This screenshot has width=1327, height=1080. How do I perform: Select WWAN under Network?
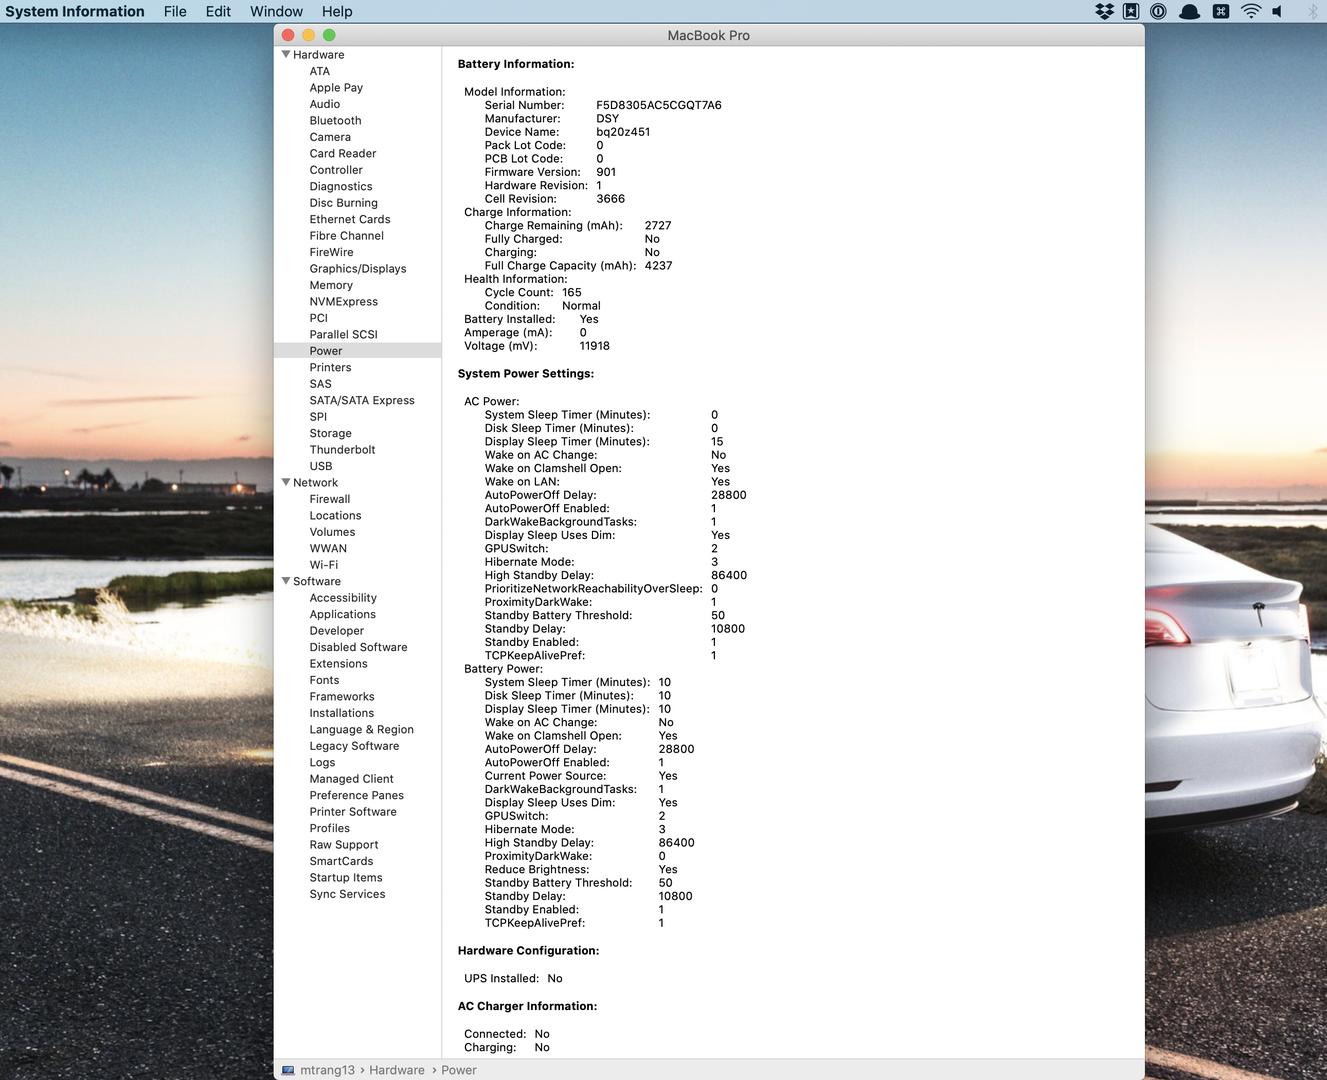pos(329,549)
